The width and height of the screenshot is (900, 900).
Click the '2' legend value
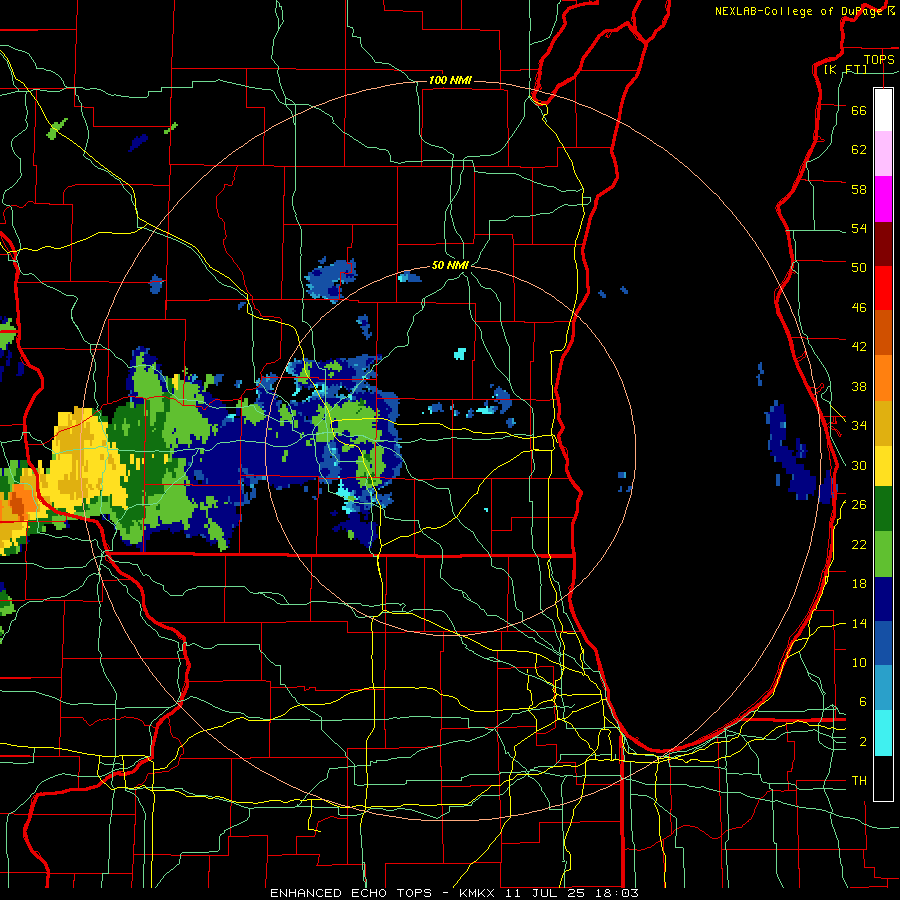(x=862, y=741)
